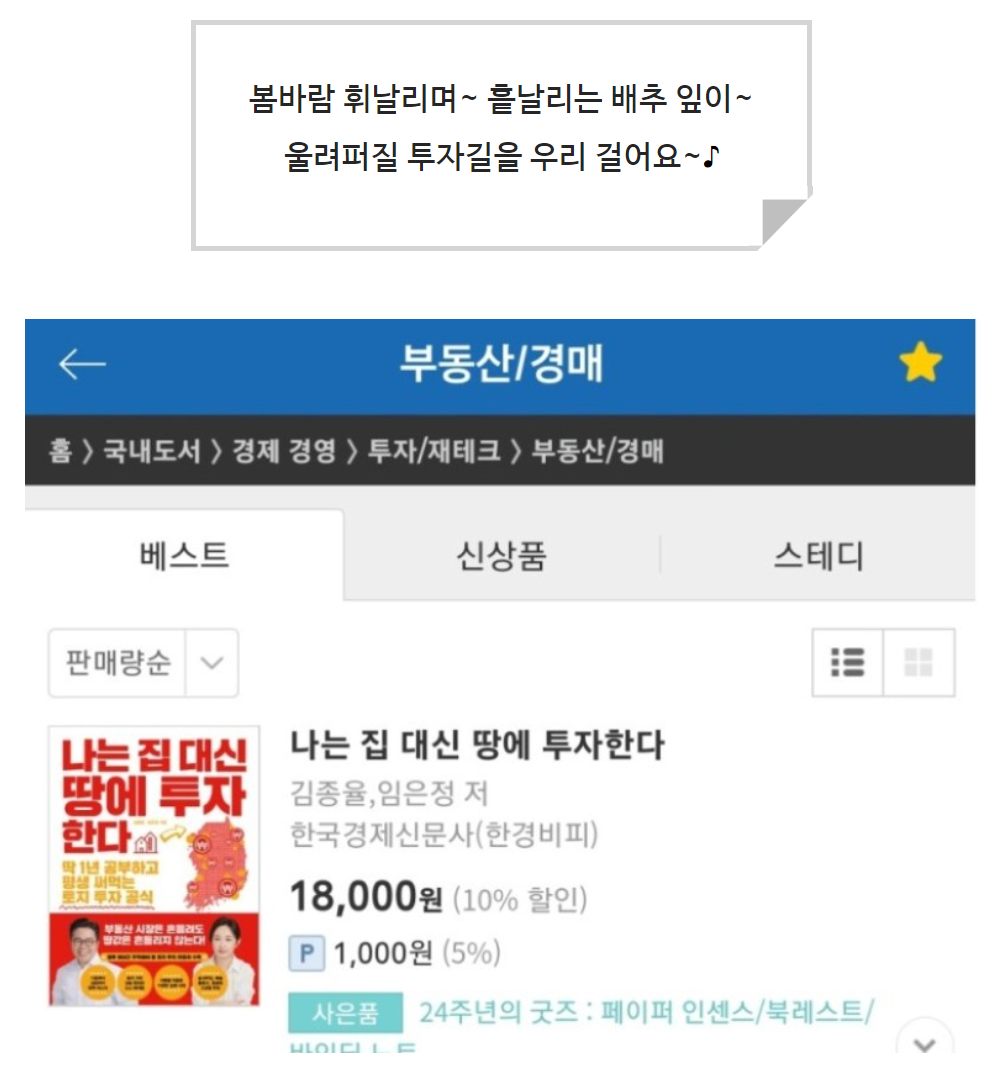Click the P point icon
The image size is (999, 1078).
click(307, 953)
